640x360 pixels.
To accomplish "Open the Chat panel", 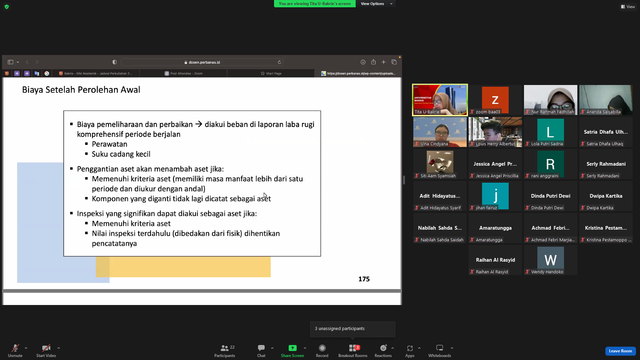I will (261, 350).
